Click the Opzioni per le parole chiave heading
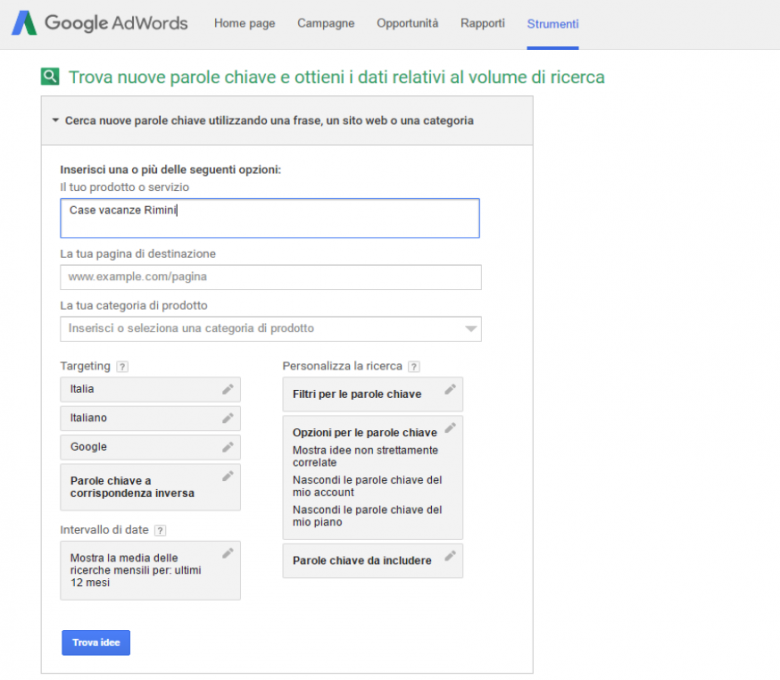 (x=365, y=433)
